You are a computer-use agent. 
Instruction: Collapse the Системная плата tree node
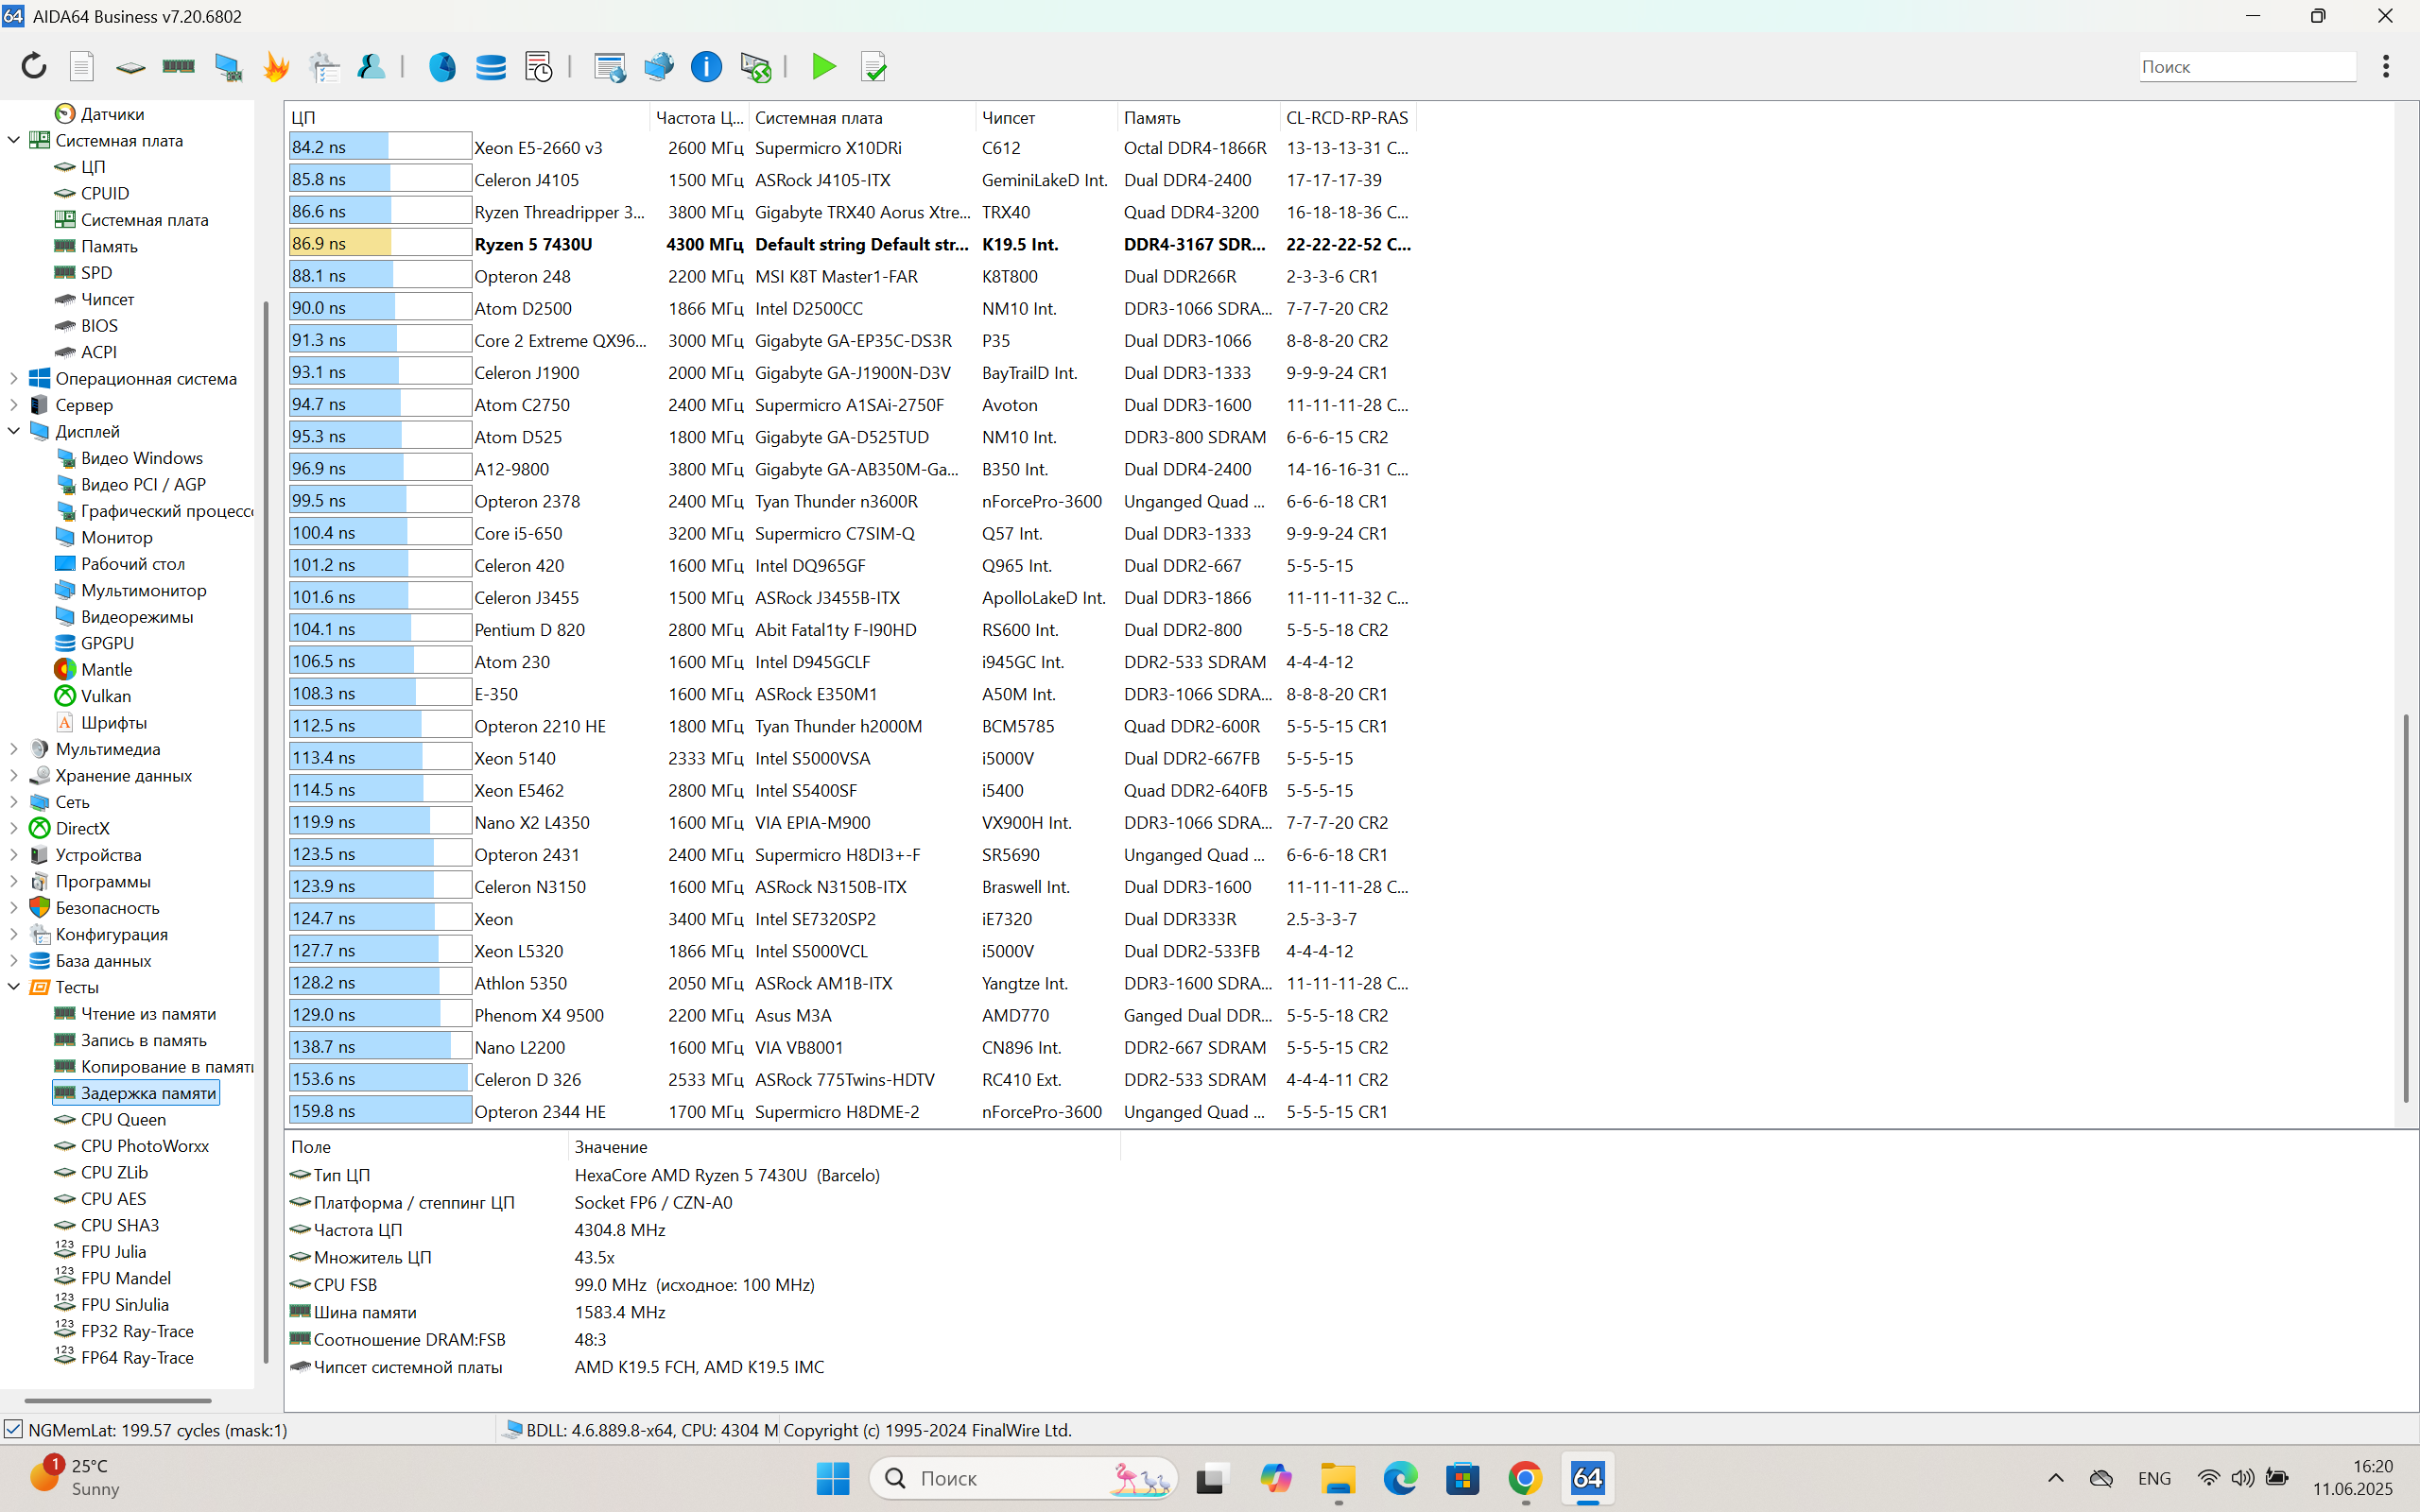14,140
